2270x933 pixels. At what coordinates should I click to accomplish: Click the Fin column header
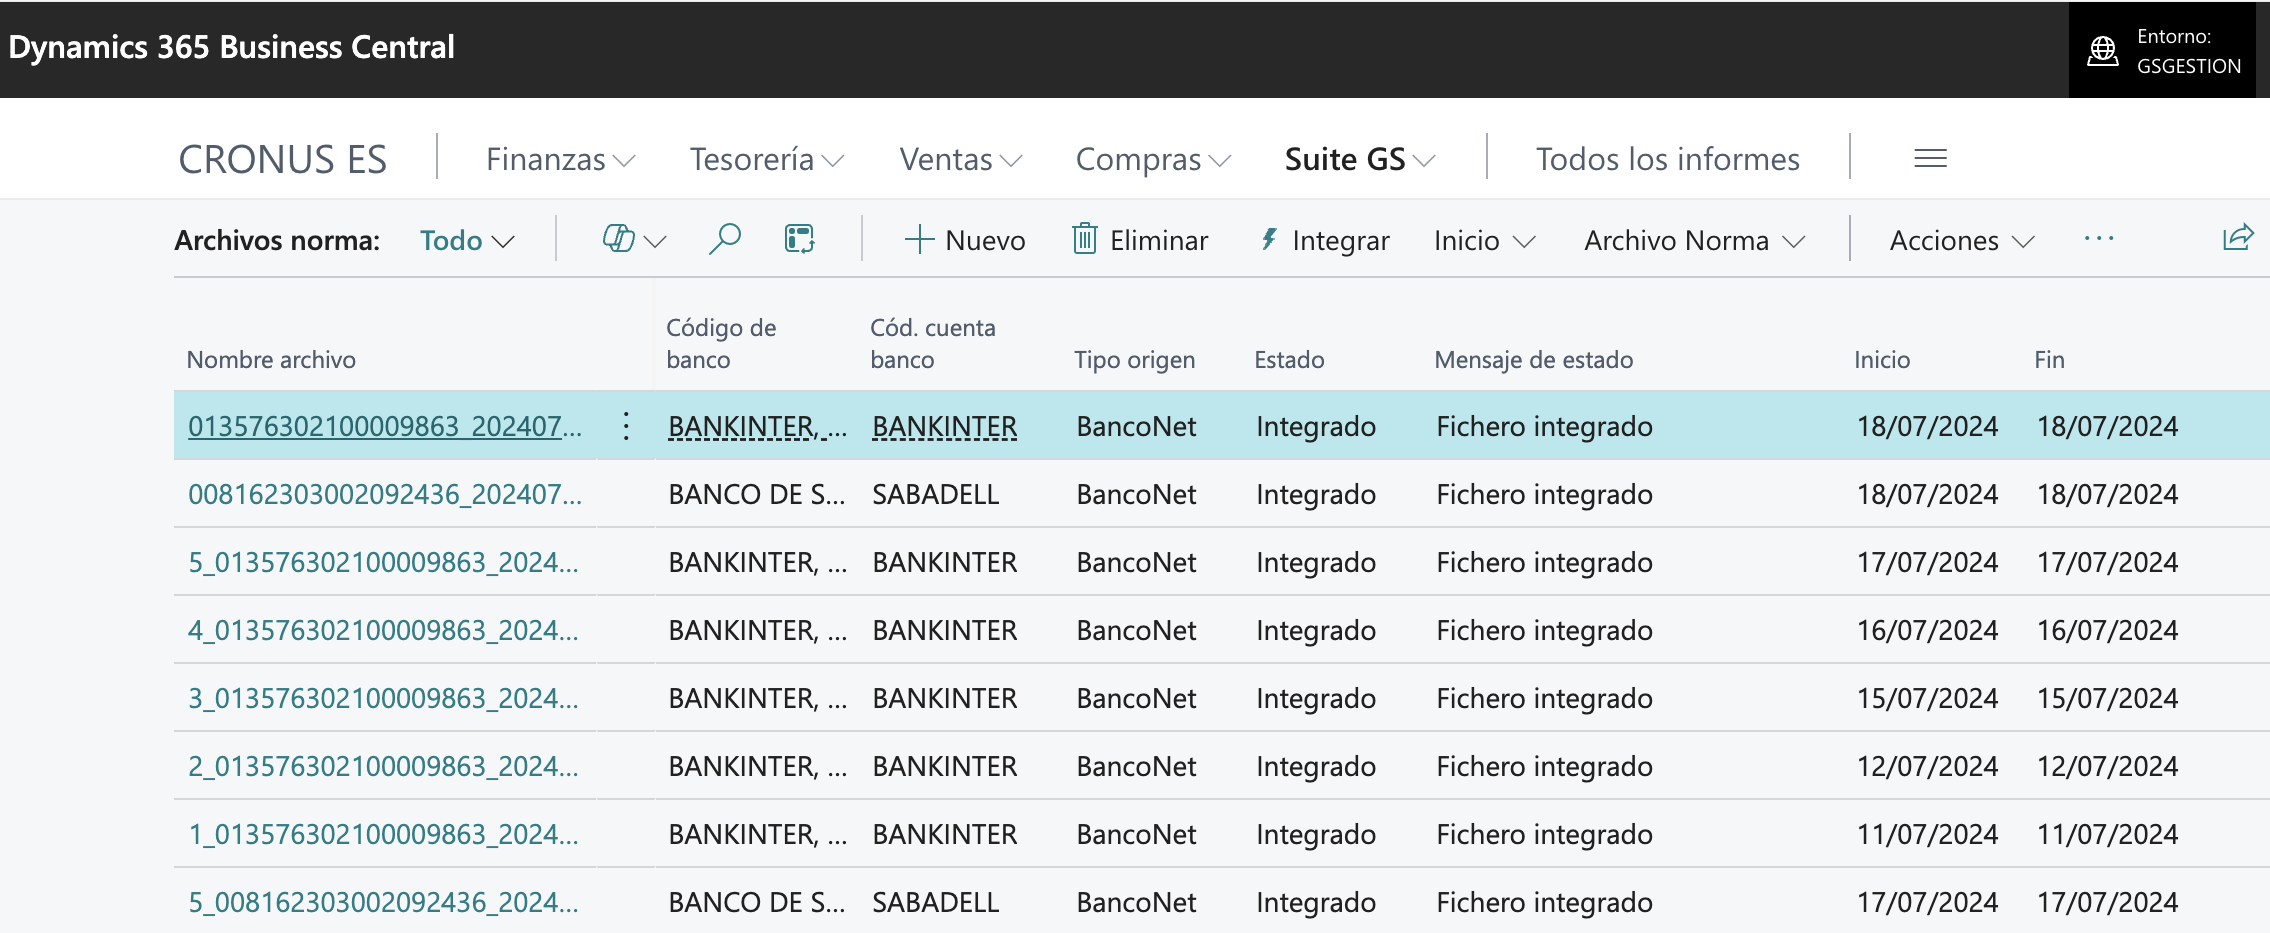click(x=2049, y=360)
